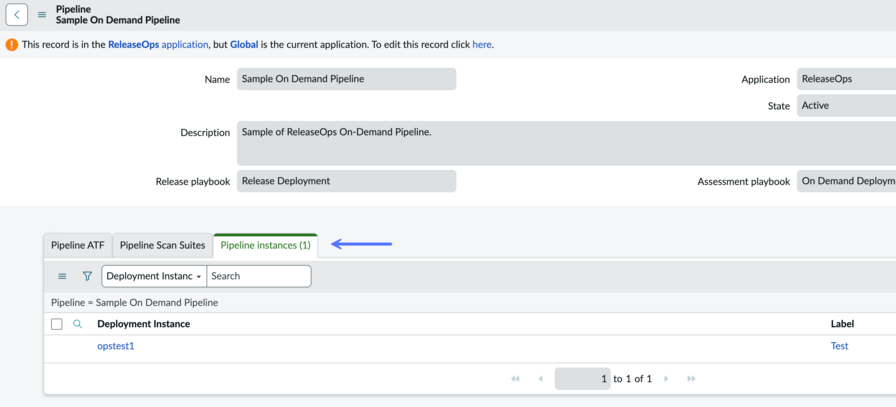
Task: Sort by the Deployment Instance column header
Action: [x=143, y=324]
